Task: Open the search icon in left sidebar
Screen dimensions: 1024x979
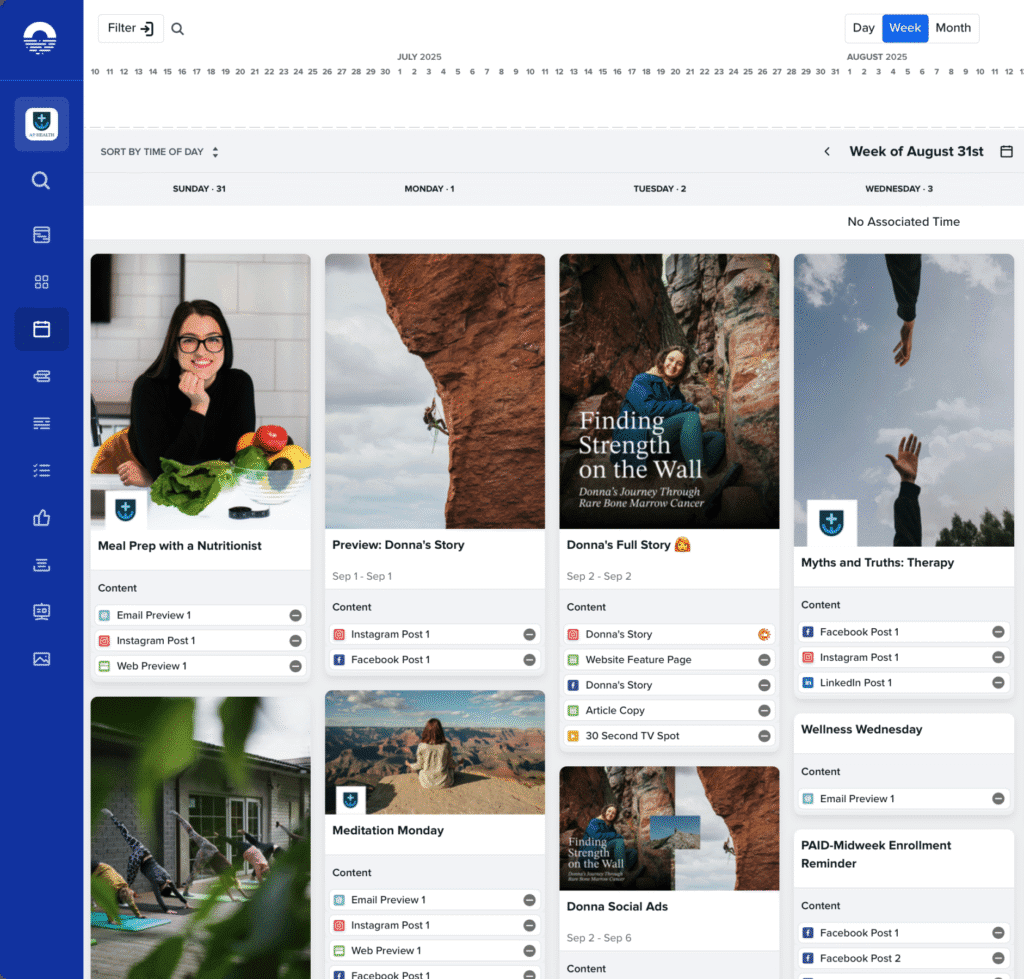Action: pyautogui.click(x=41, y=181)
